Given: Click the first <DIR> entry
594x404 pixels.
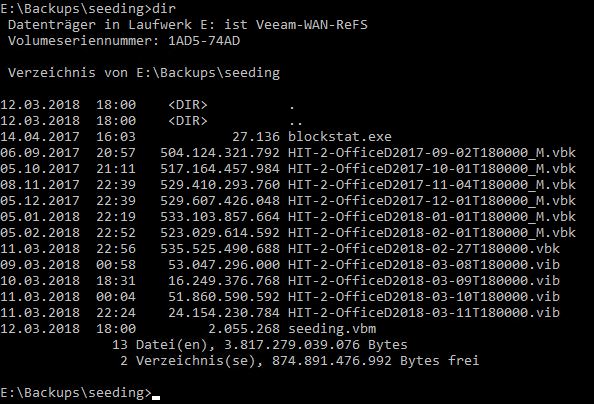Looking at the screenshot, I should (188, 105).
